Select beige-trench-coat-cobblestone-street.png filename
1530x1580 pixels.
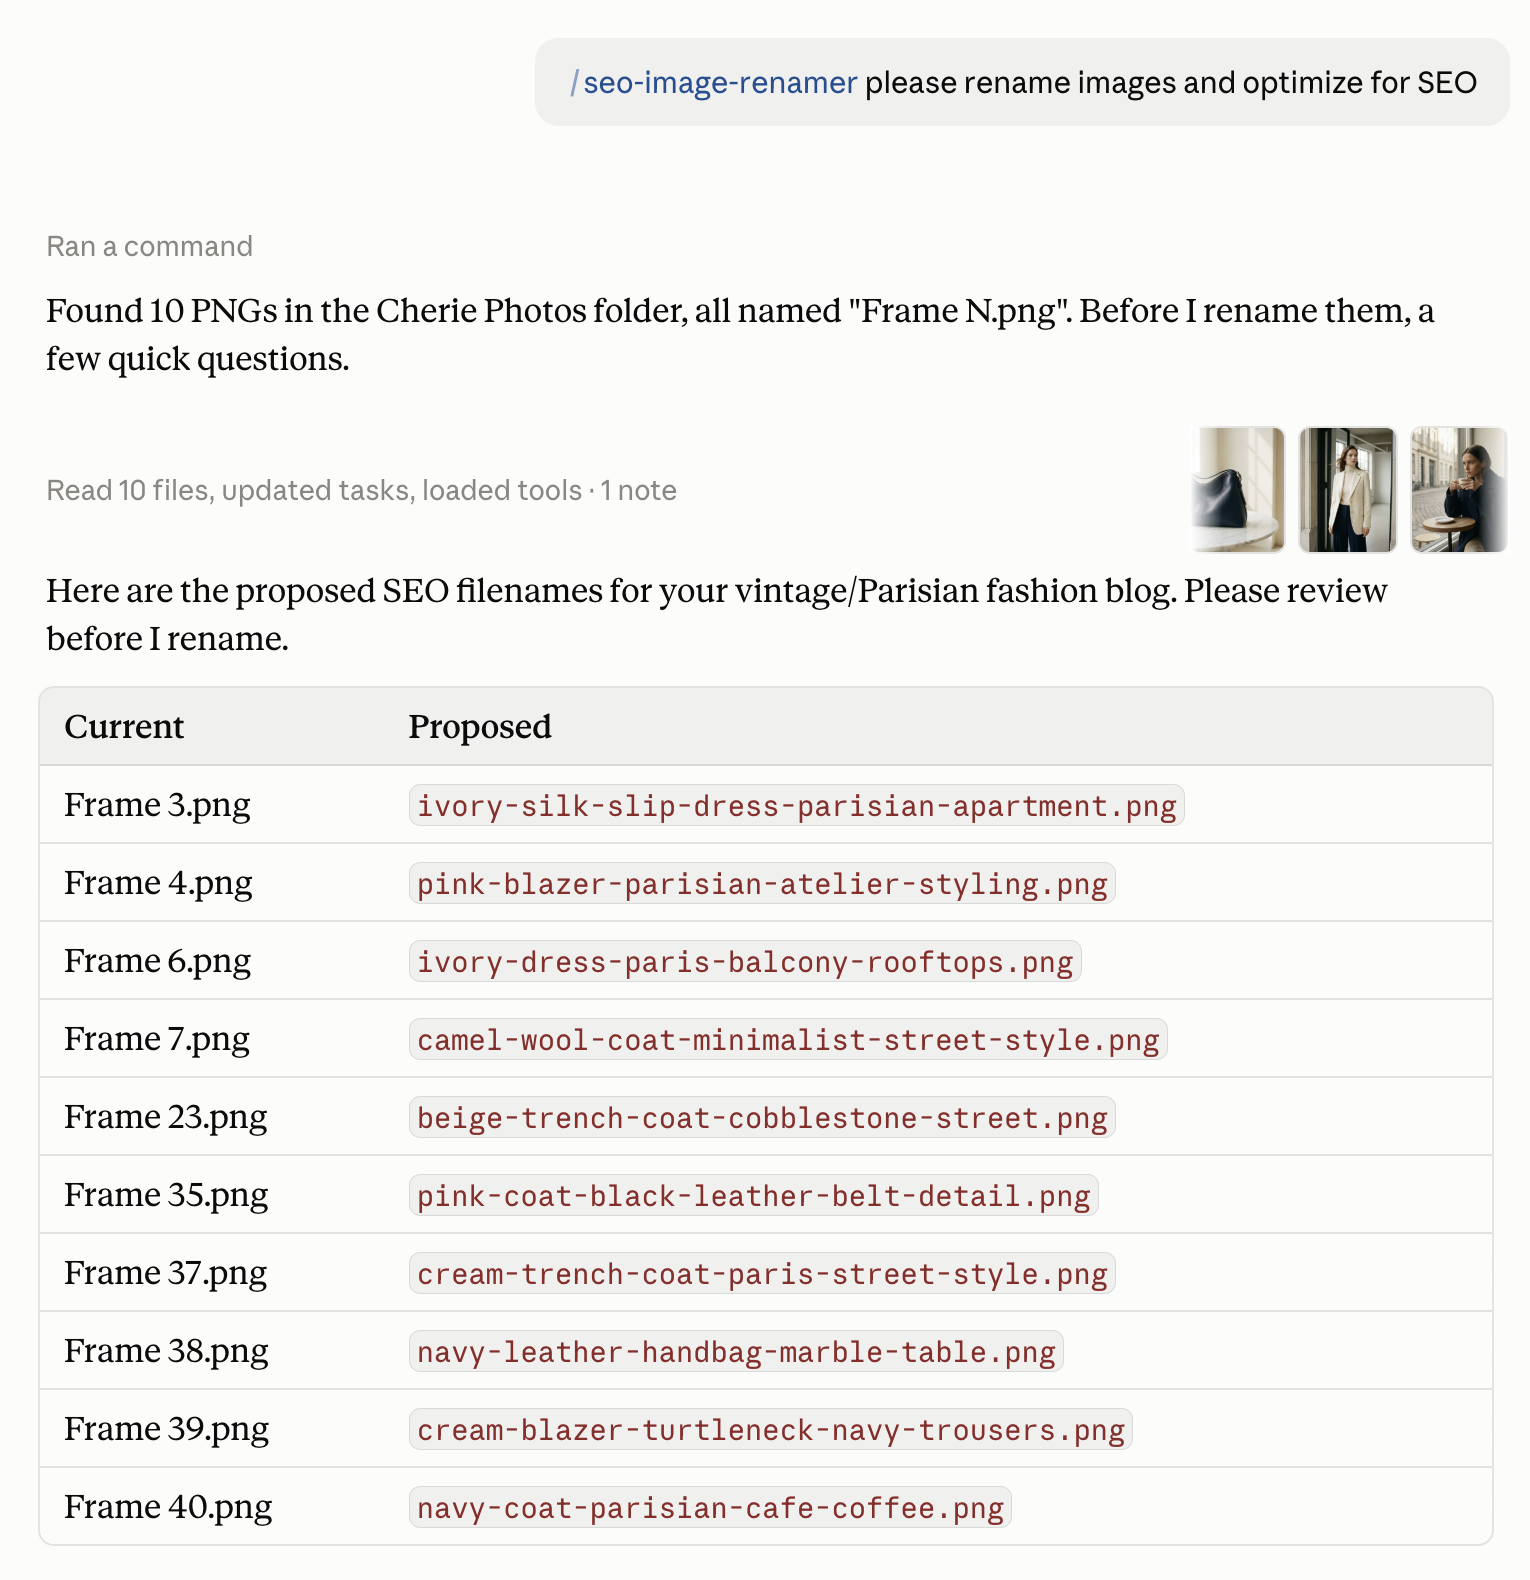coord(762,1117)
